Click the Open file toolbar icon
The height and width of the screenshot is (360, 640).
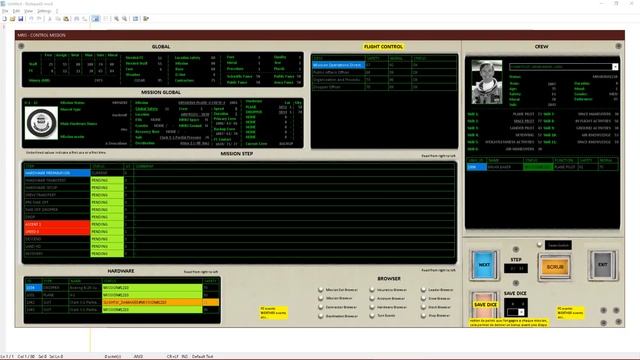click(12, 19)
